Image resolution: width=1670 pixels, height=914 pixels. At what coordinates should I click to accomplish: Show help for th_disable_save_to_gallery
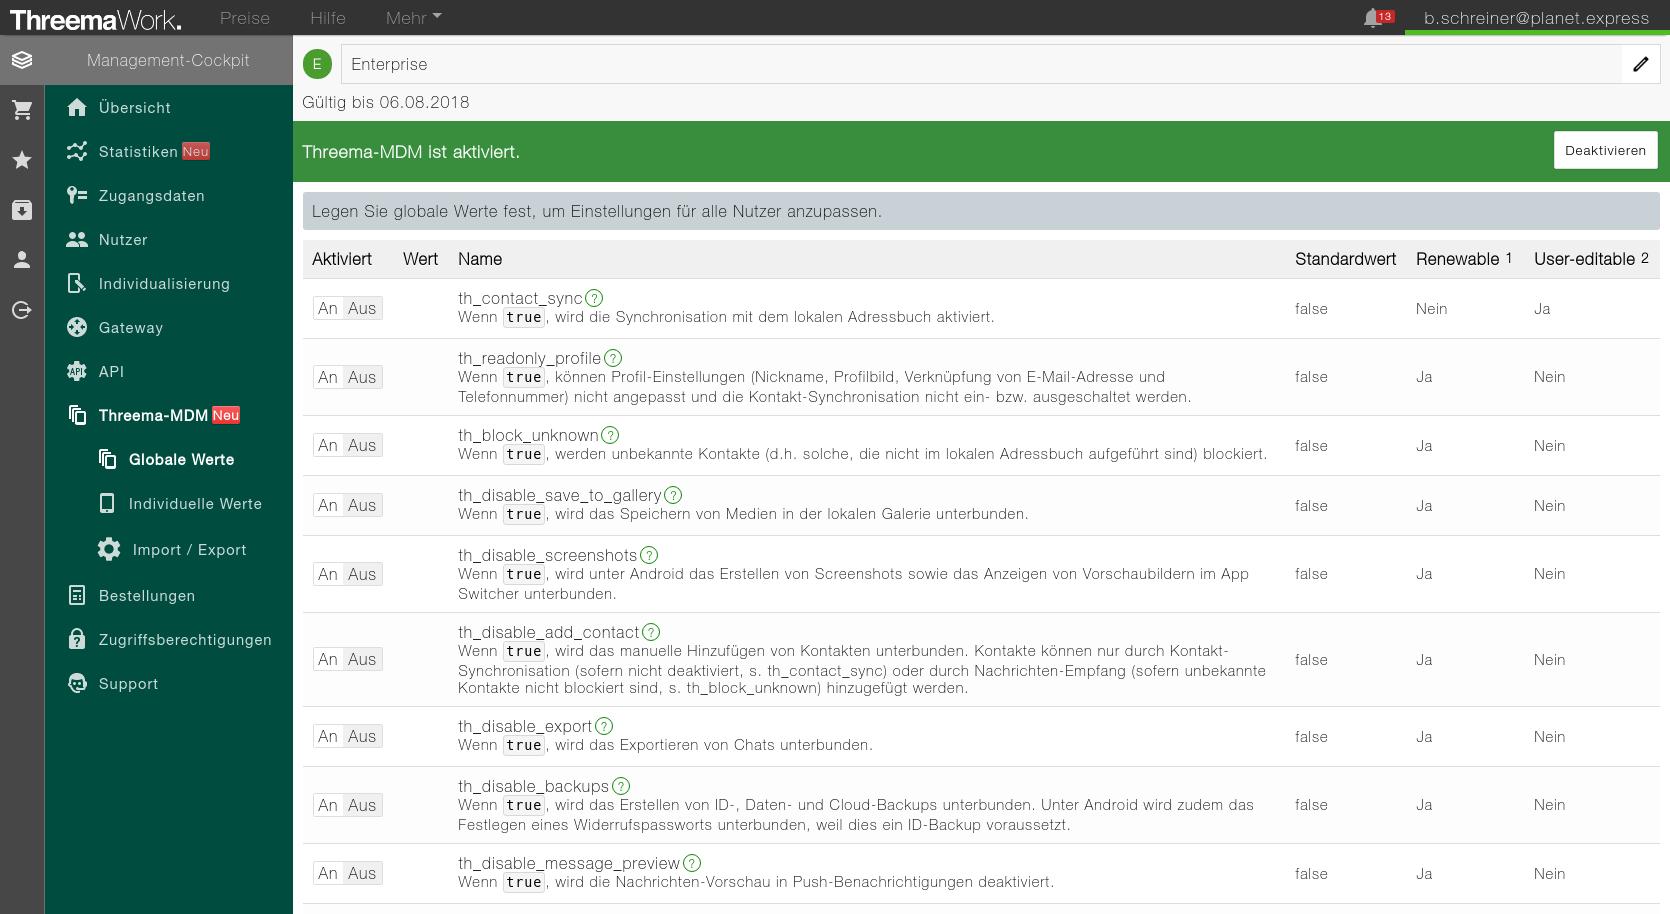point(673,495)
